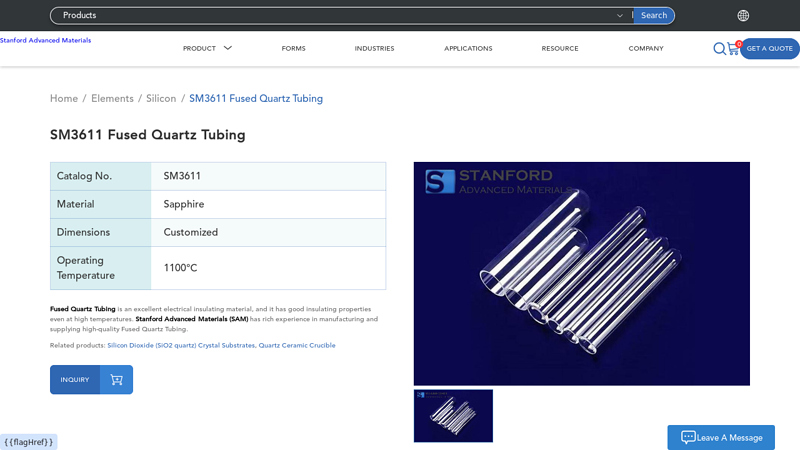
Task: Open the FORMS menu item
Action: [293, 48]
